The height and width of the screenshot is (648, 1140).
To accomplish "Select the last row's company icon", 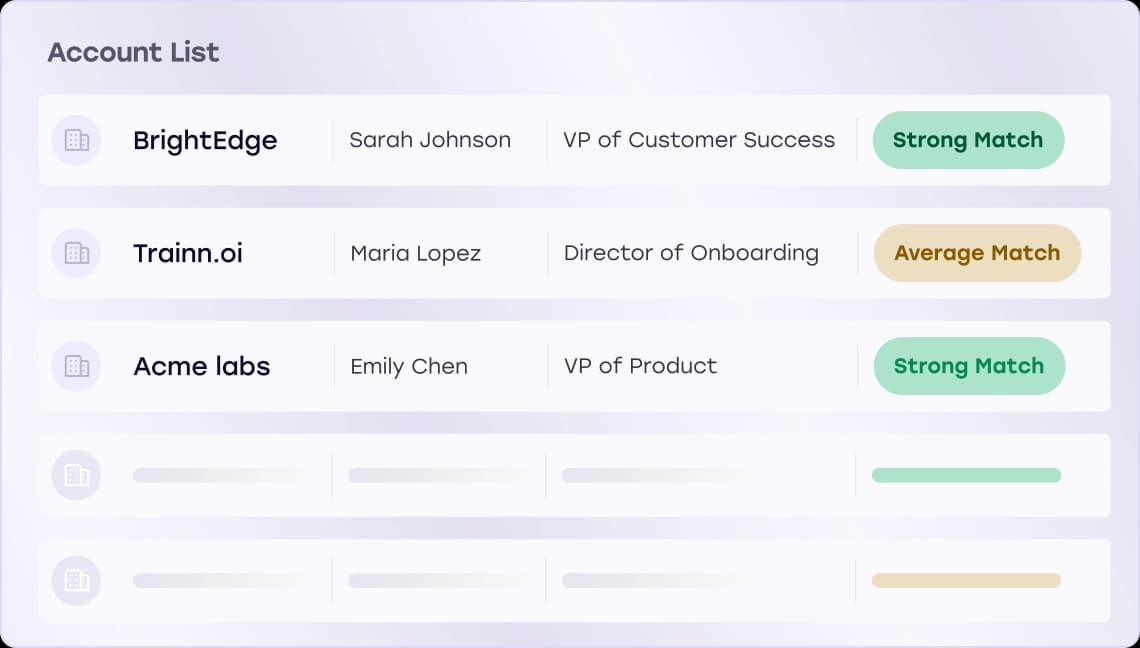I will pyautogui.click(x=76, y=581).
